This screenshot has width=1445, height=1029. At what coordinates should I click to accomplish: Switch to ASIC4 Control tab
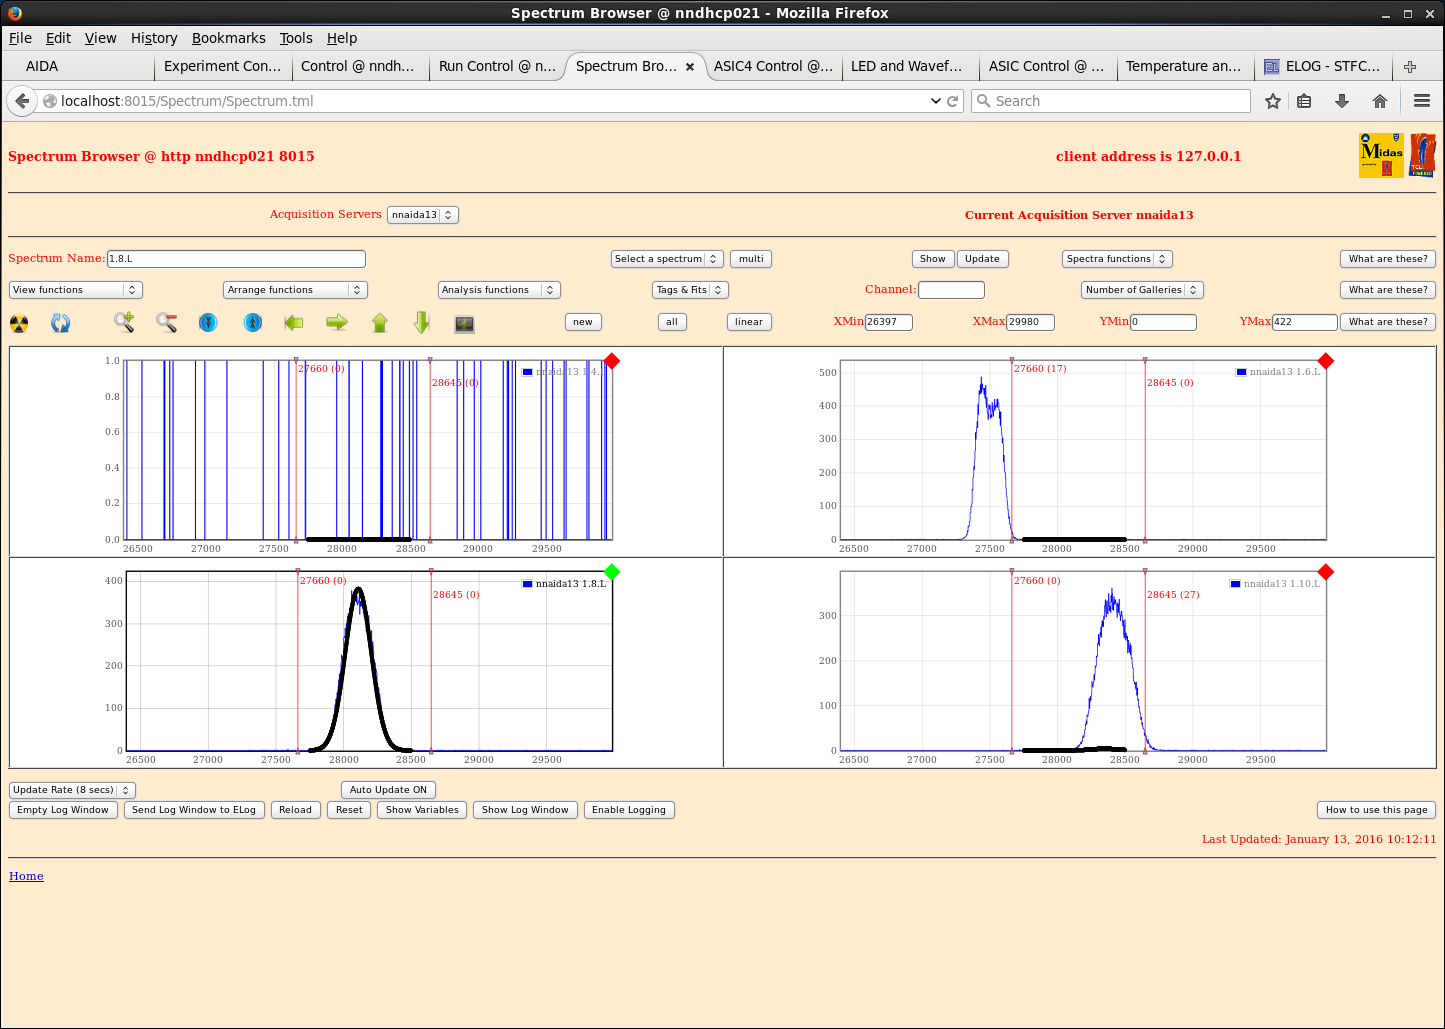(773, 66)
